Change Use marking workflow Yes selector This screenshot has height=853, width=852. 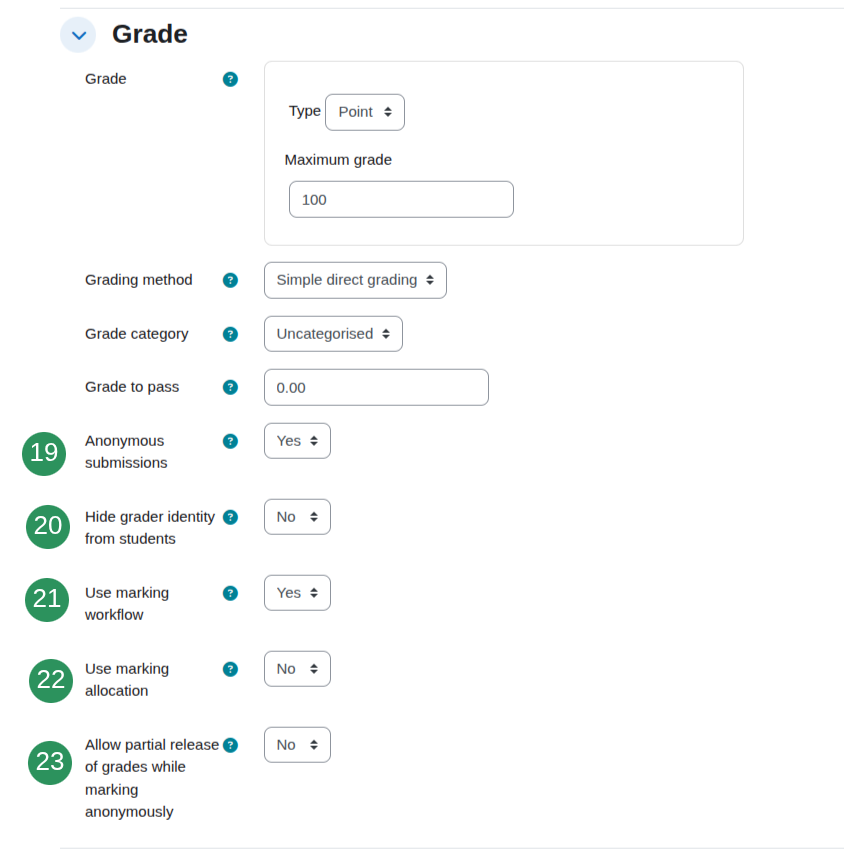(x=297, y=593)
